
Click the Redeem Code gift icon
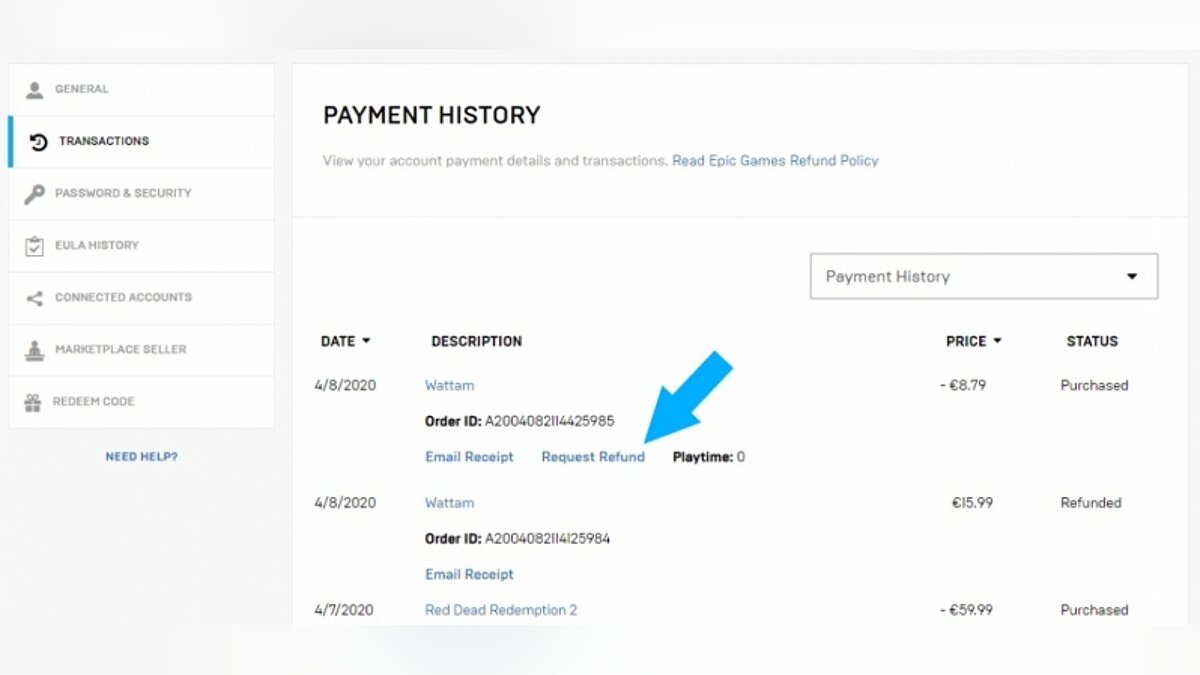click(x=34, y=402)
